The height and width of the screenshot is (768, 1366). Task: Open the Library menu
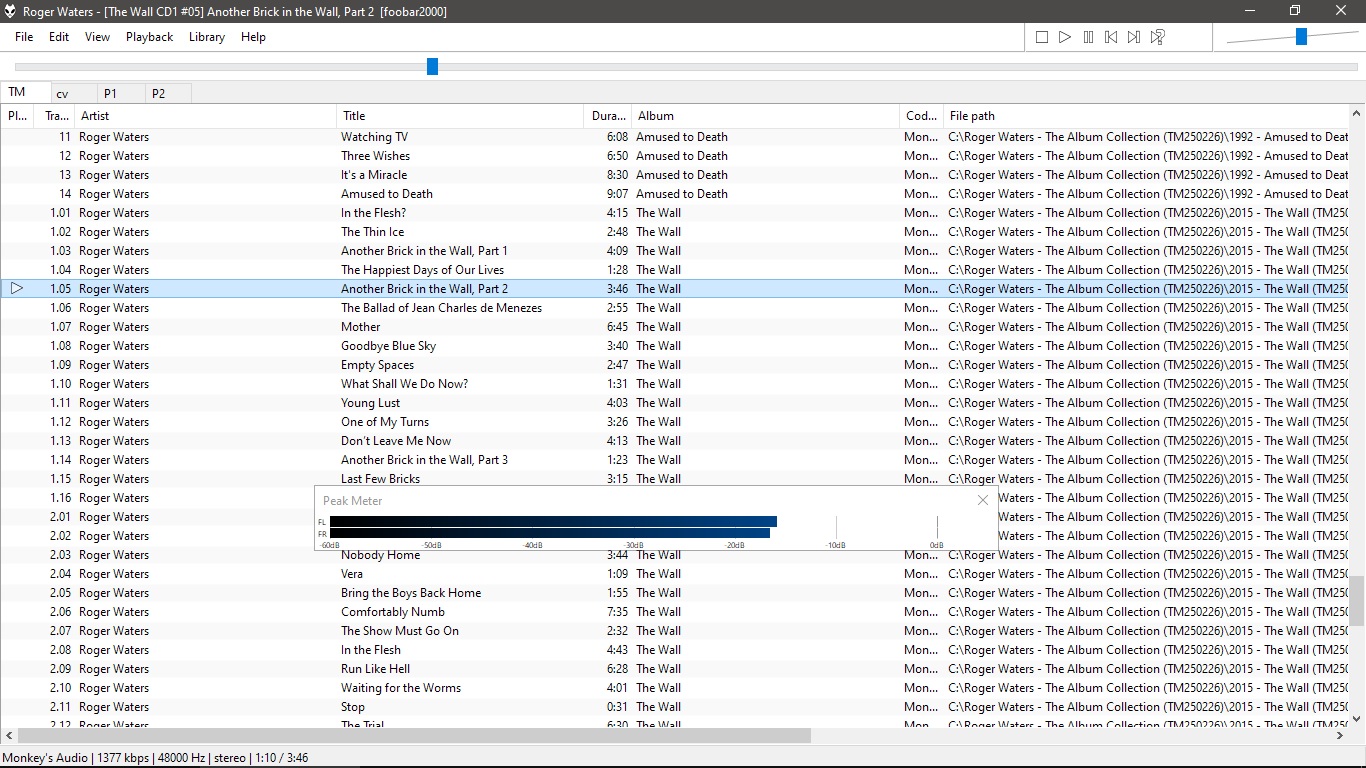point(207,37)
